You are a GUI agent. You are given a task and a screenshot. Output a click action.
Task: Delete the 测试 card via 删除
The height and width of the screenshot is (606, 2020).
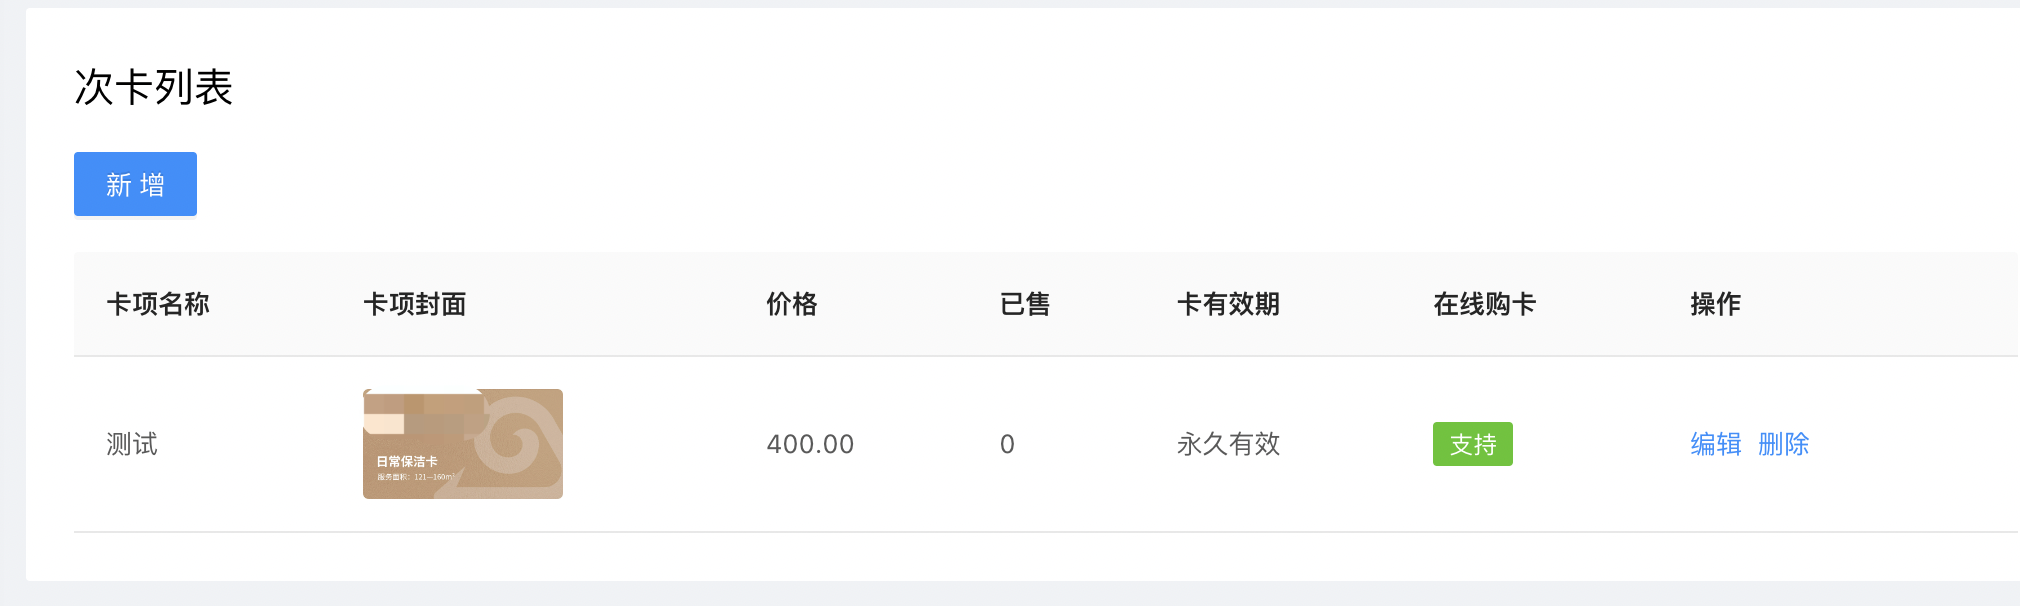[x=1783, y=444]
